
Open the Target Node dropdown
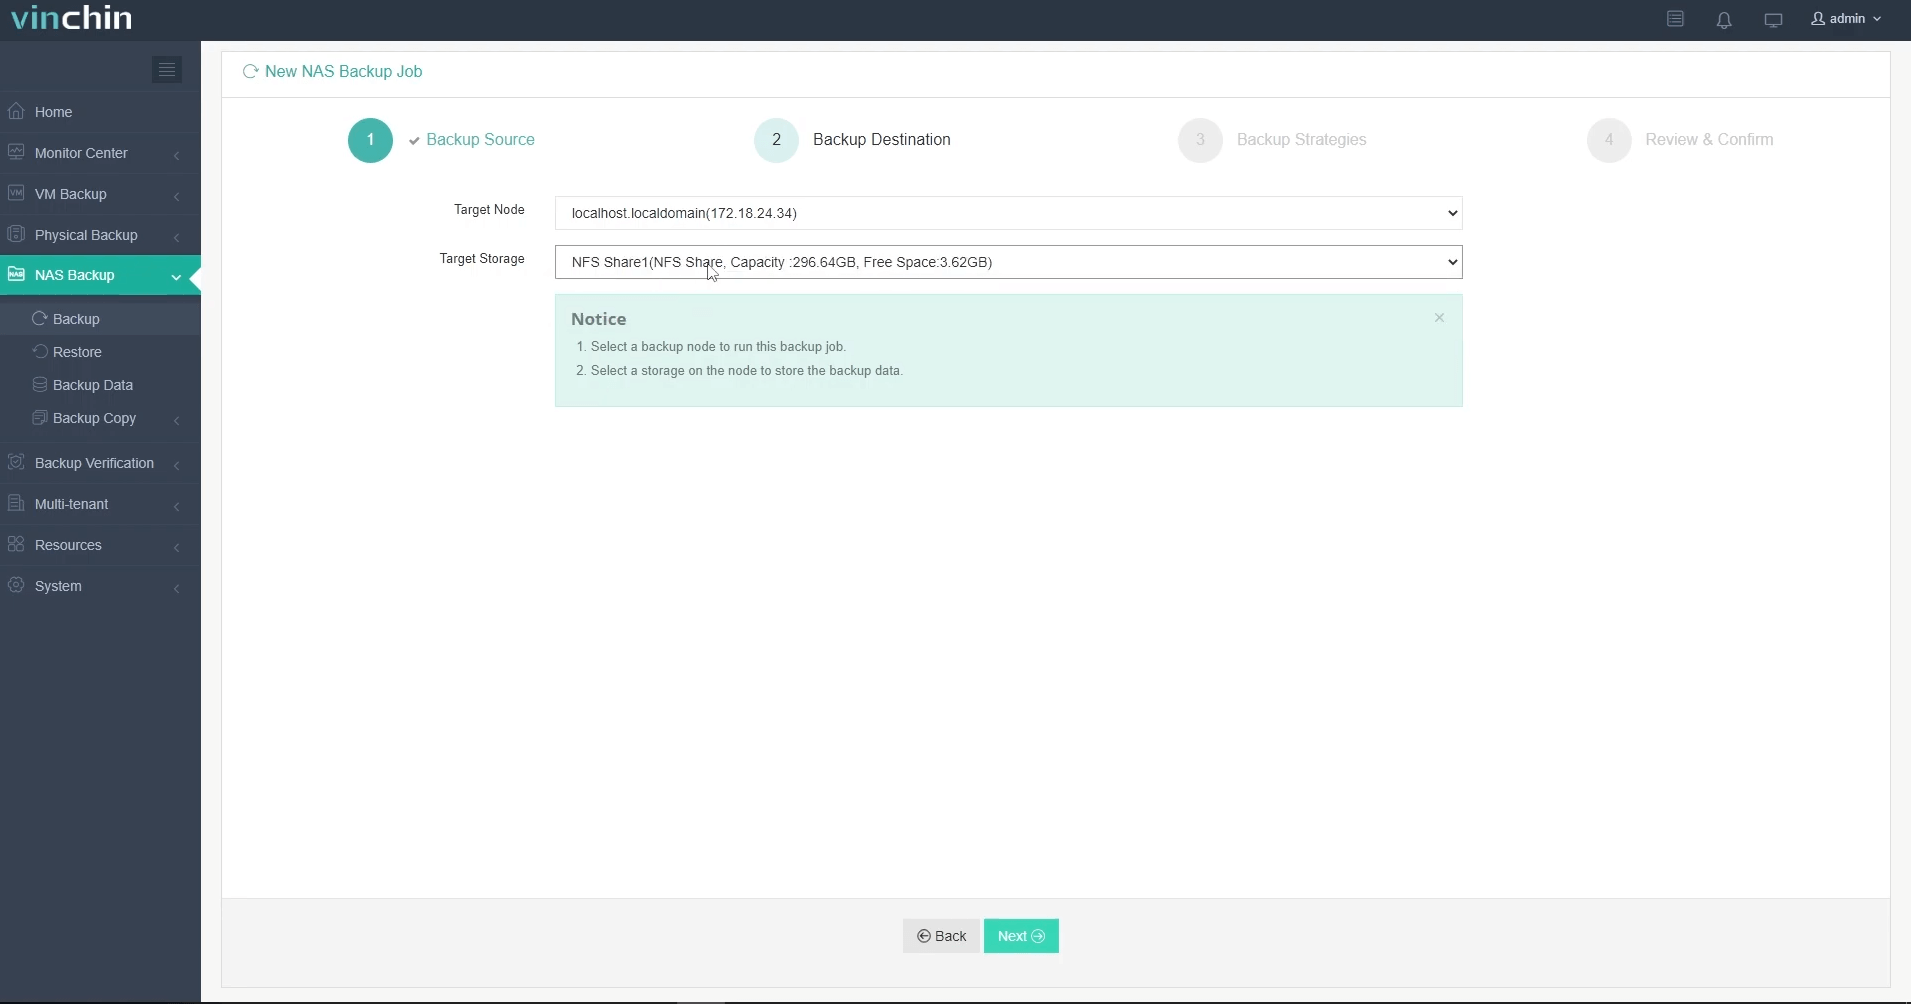tap(1008, 213)
